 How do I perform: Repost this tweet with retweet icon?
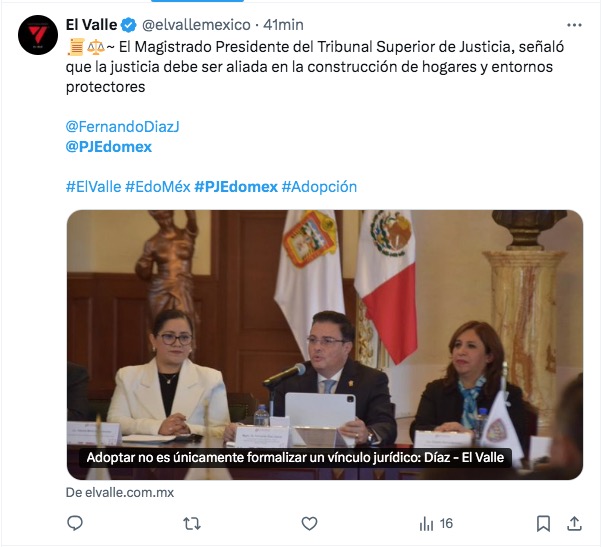(192, 523)
